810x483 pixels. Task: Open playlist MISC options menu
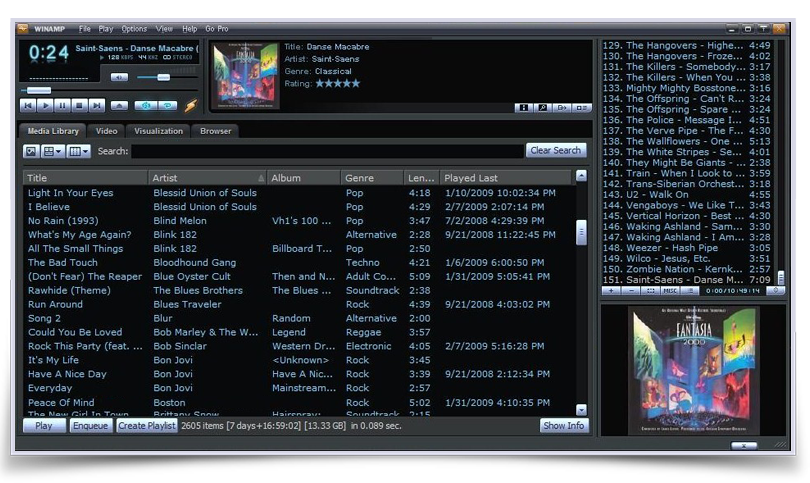(671, 291)
